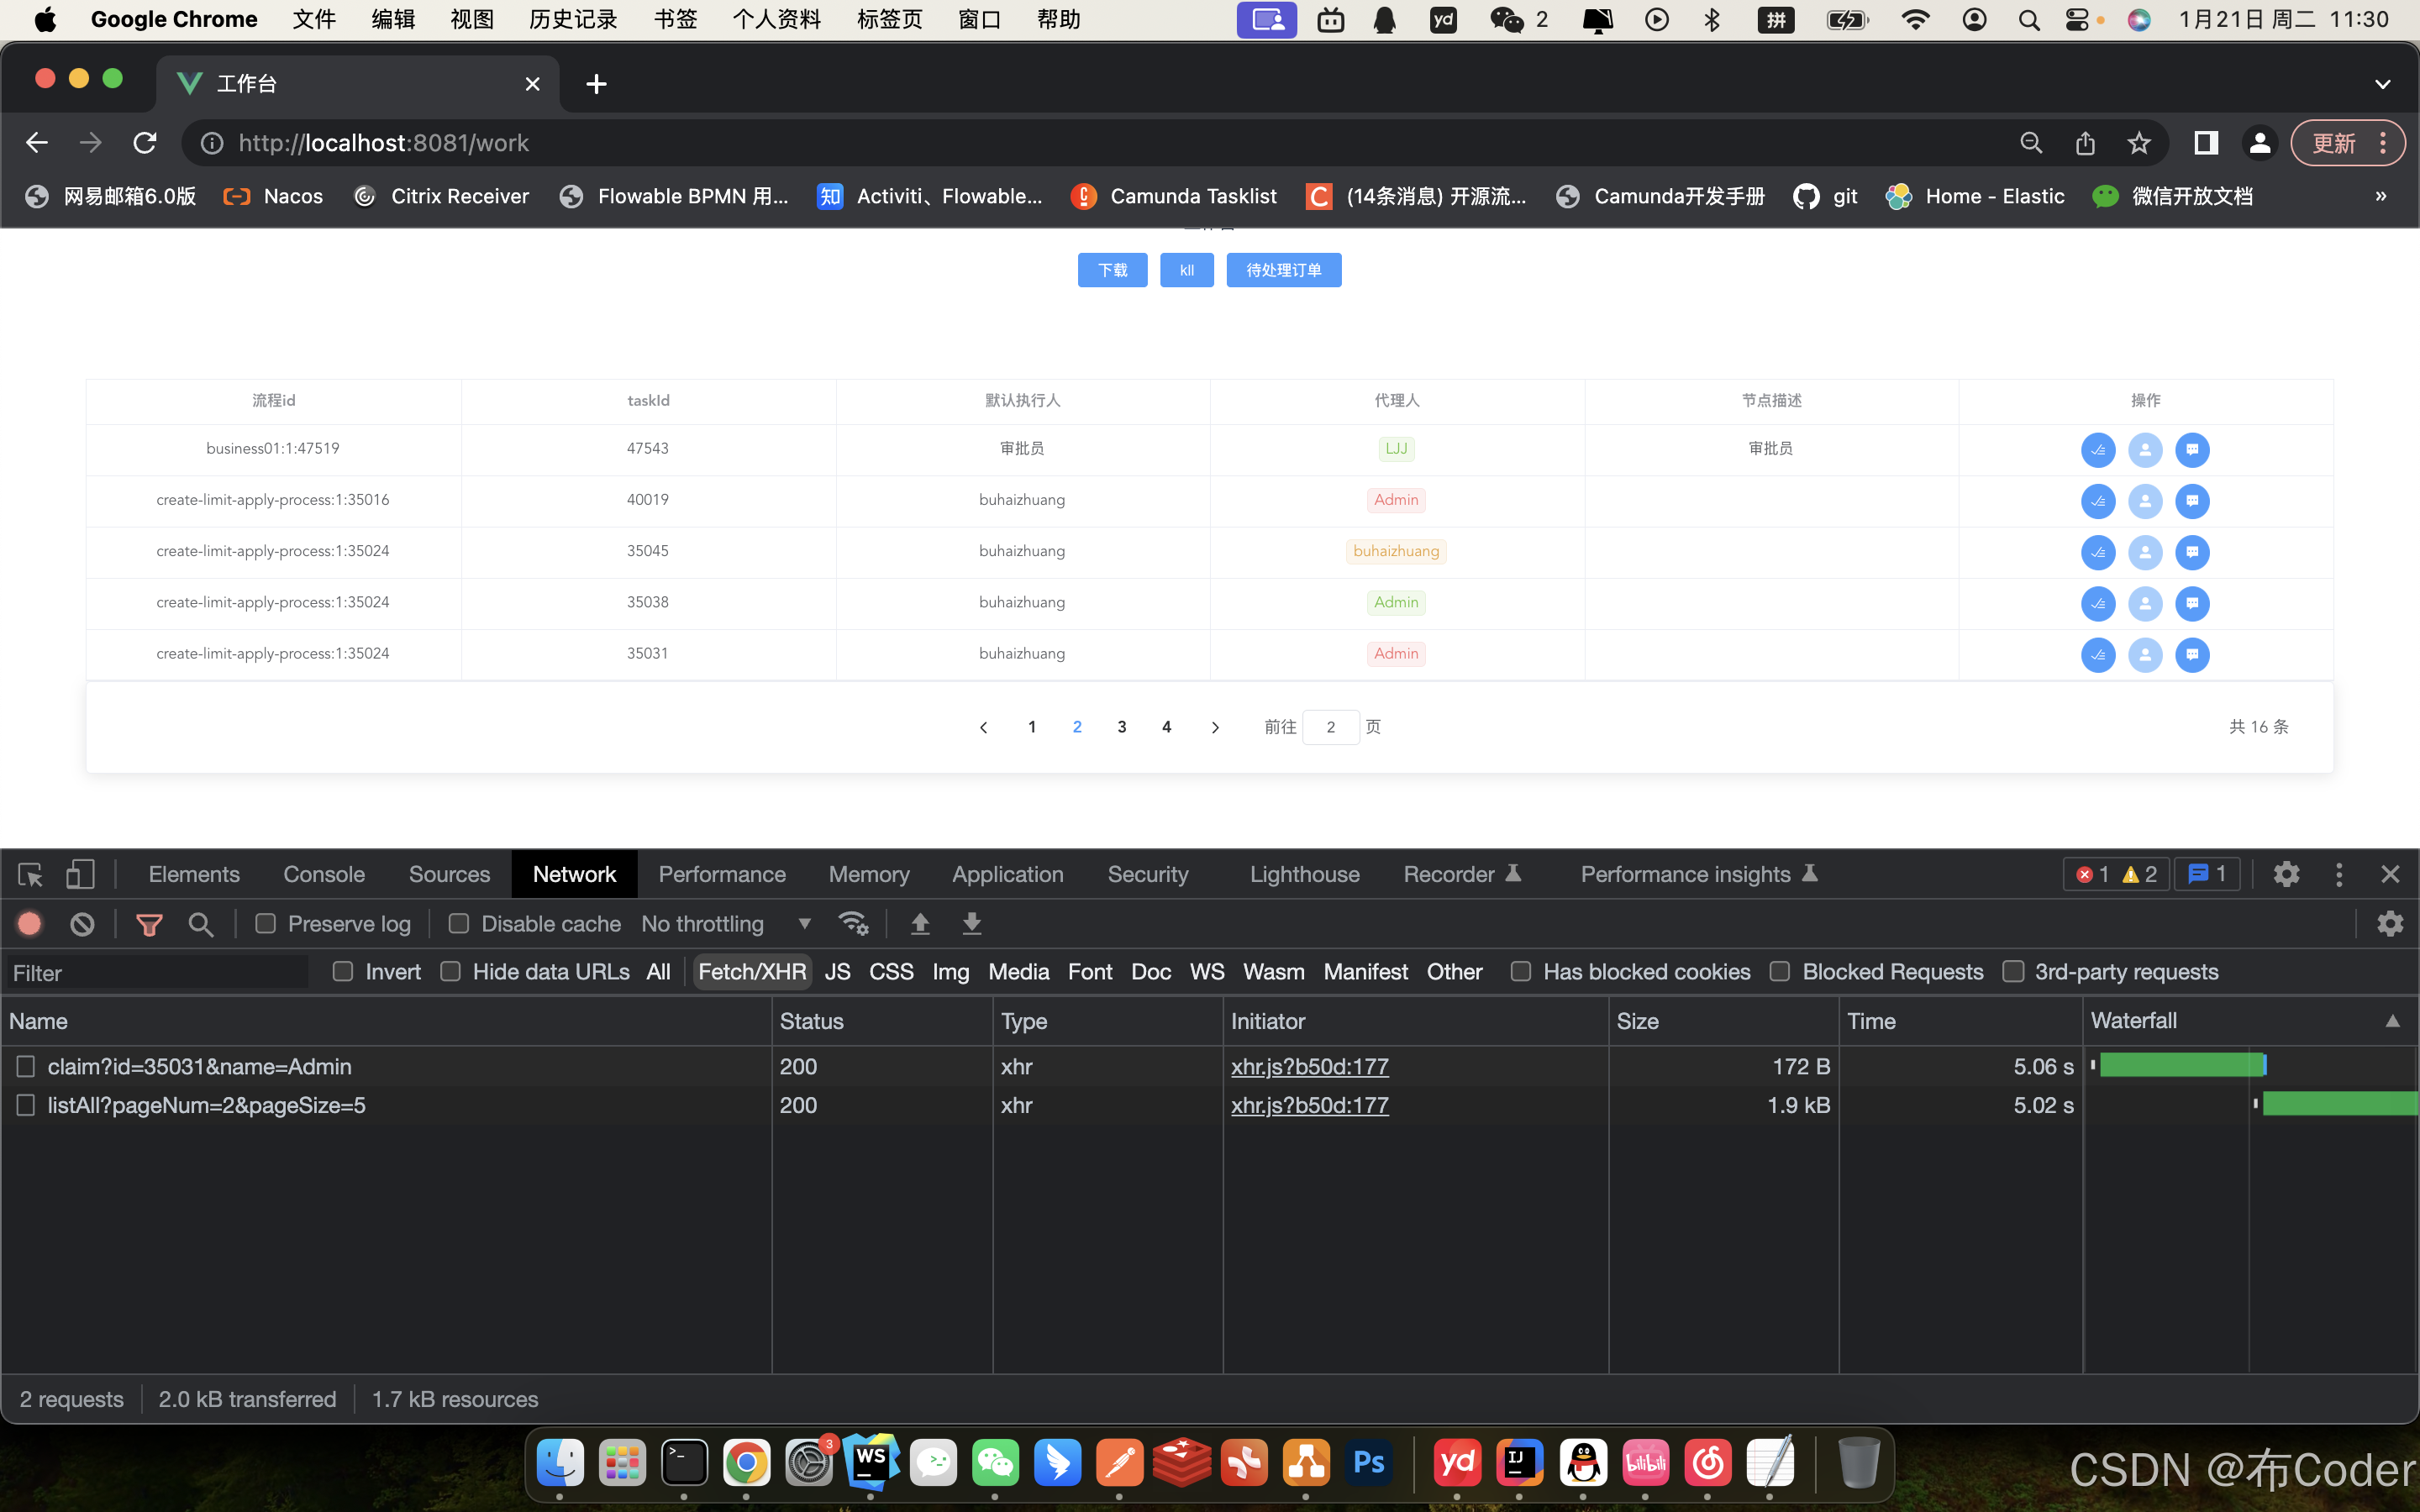The height and width of the screenshot is (1512, 2420).
Task: Check Has blocked cookies checkbox
Action: pyautogui.click(x=1521, y=972)
